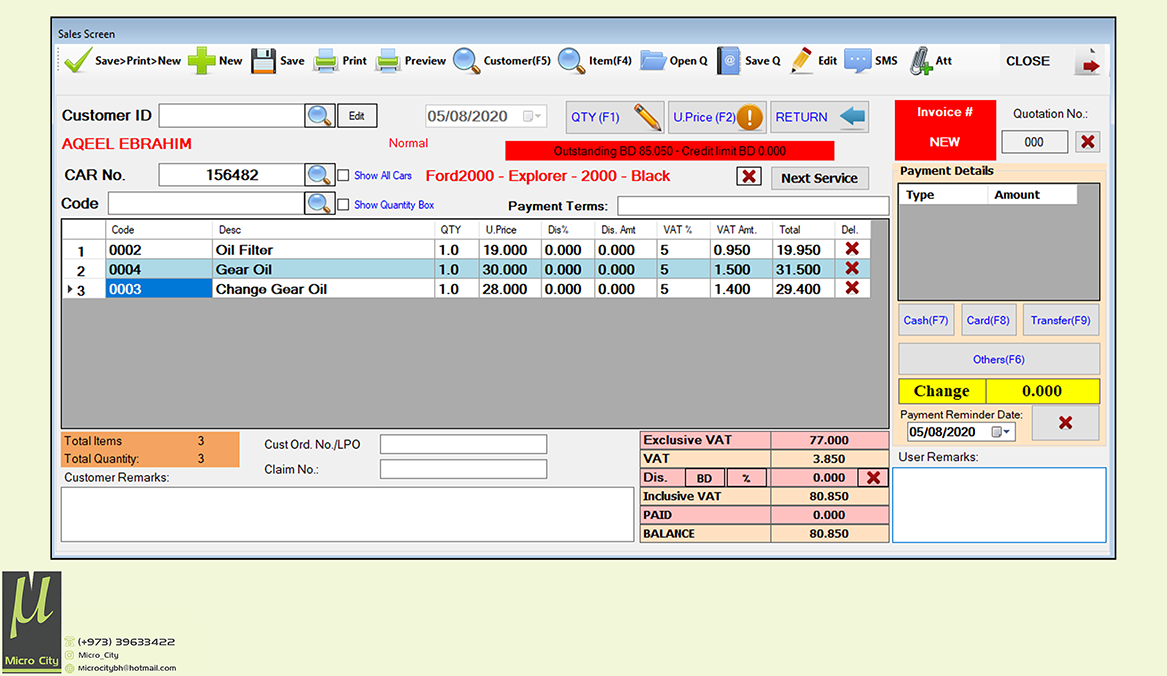Open the invoice date dropdown
Viewport: 1167px width, 676px height.
pyautogui.click(x=533, y=116)
